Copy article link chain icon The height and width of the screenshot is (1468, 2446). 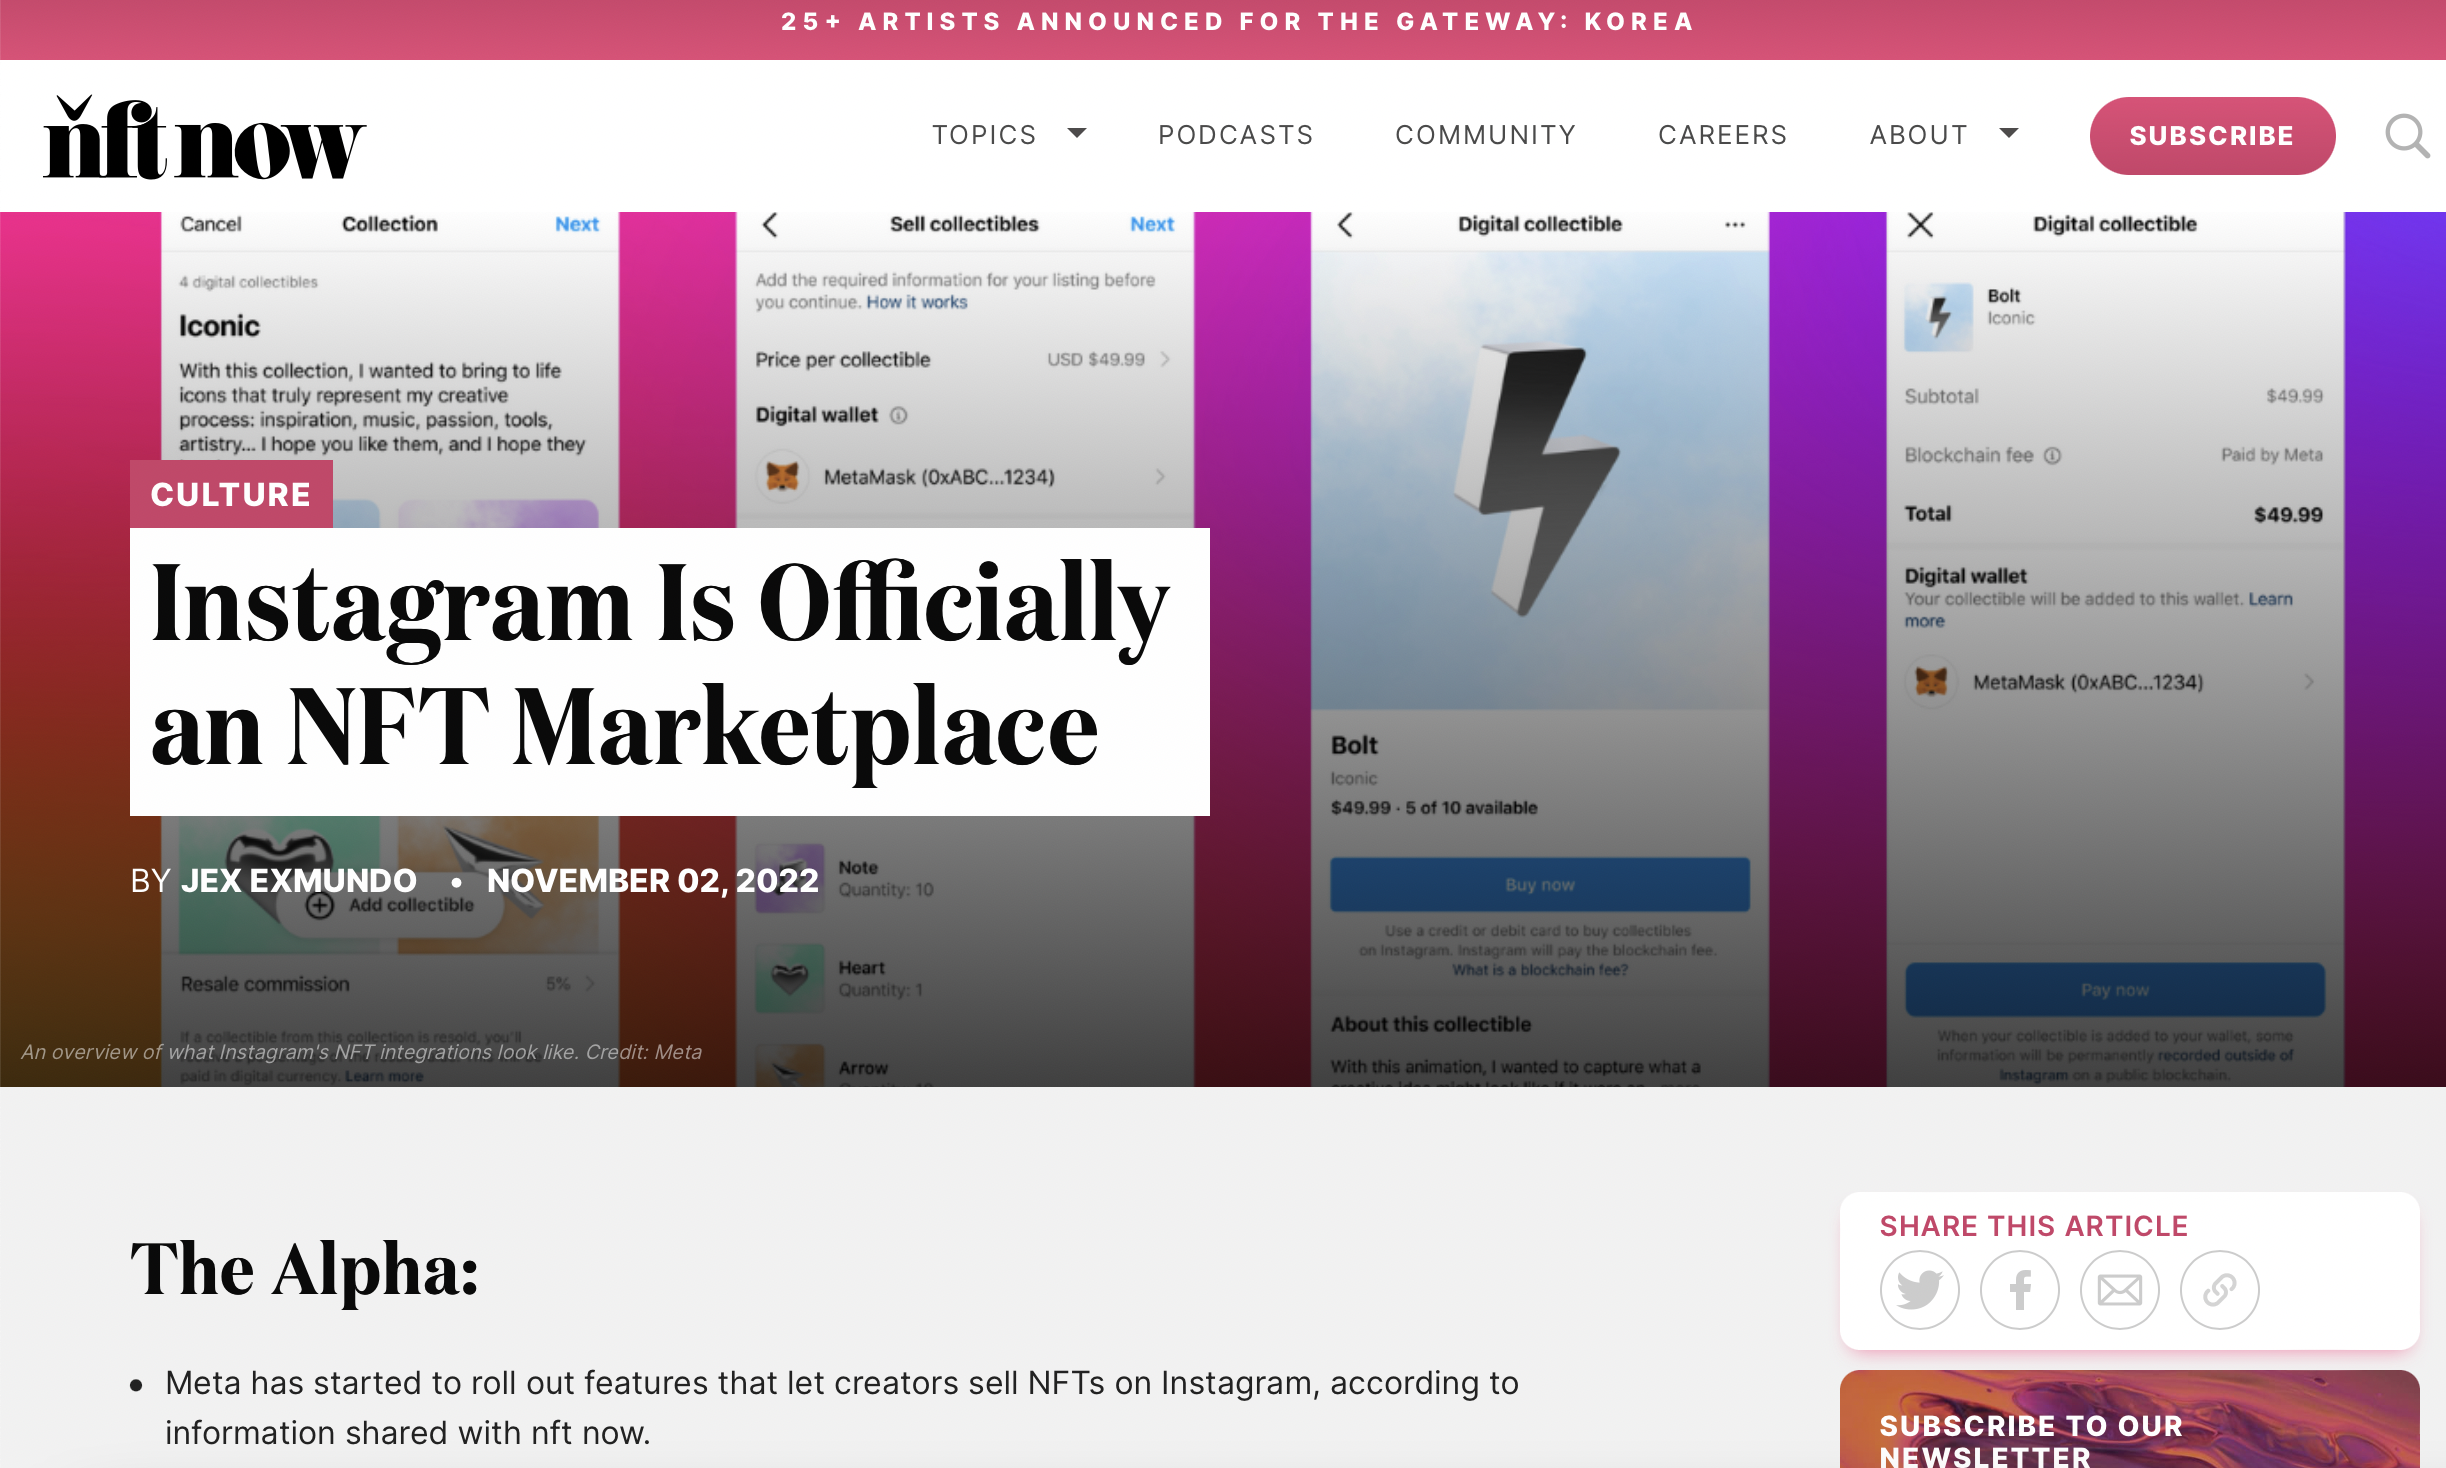click(2219, 1289)
